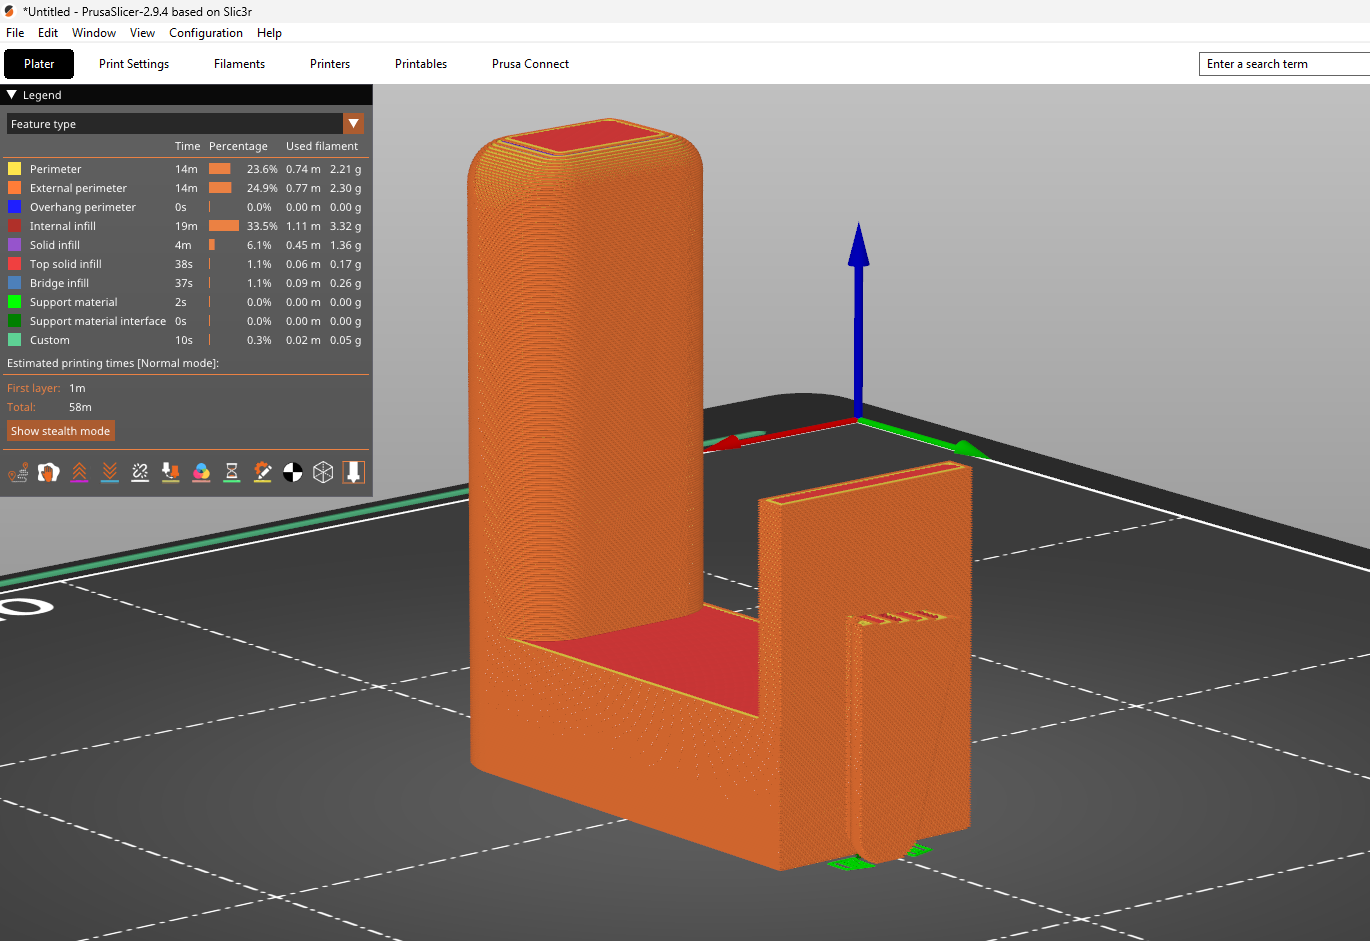Open the Configuration menu

(206, 33)
